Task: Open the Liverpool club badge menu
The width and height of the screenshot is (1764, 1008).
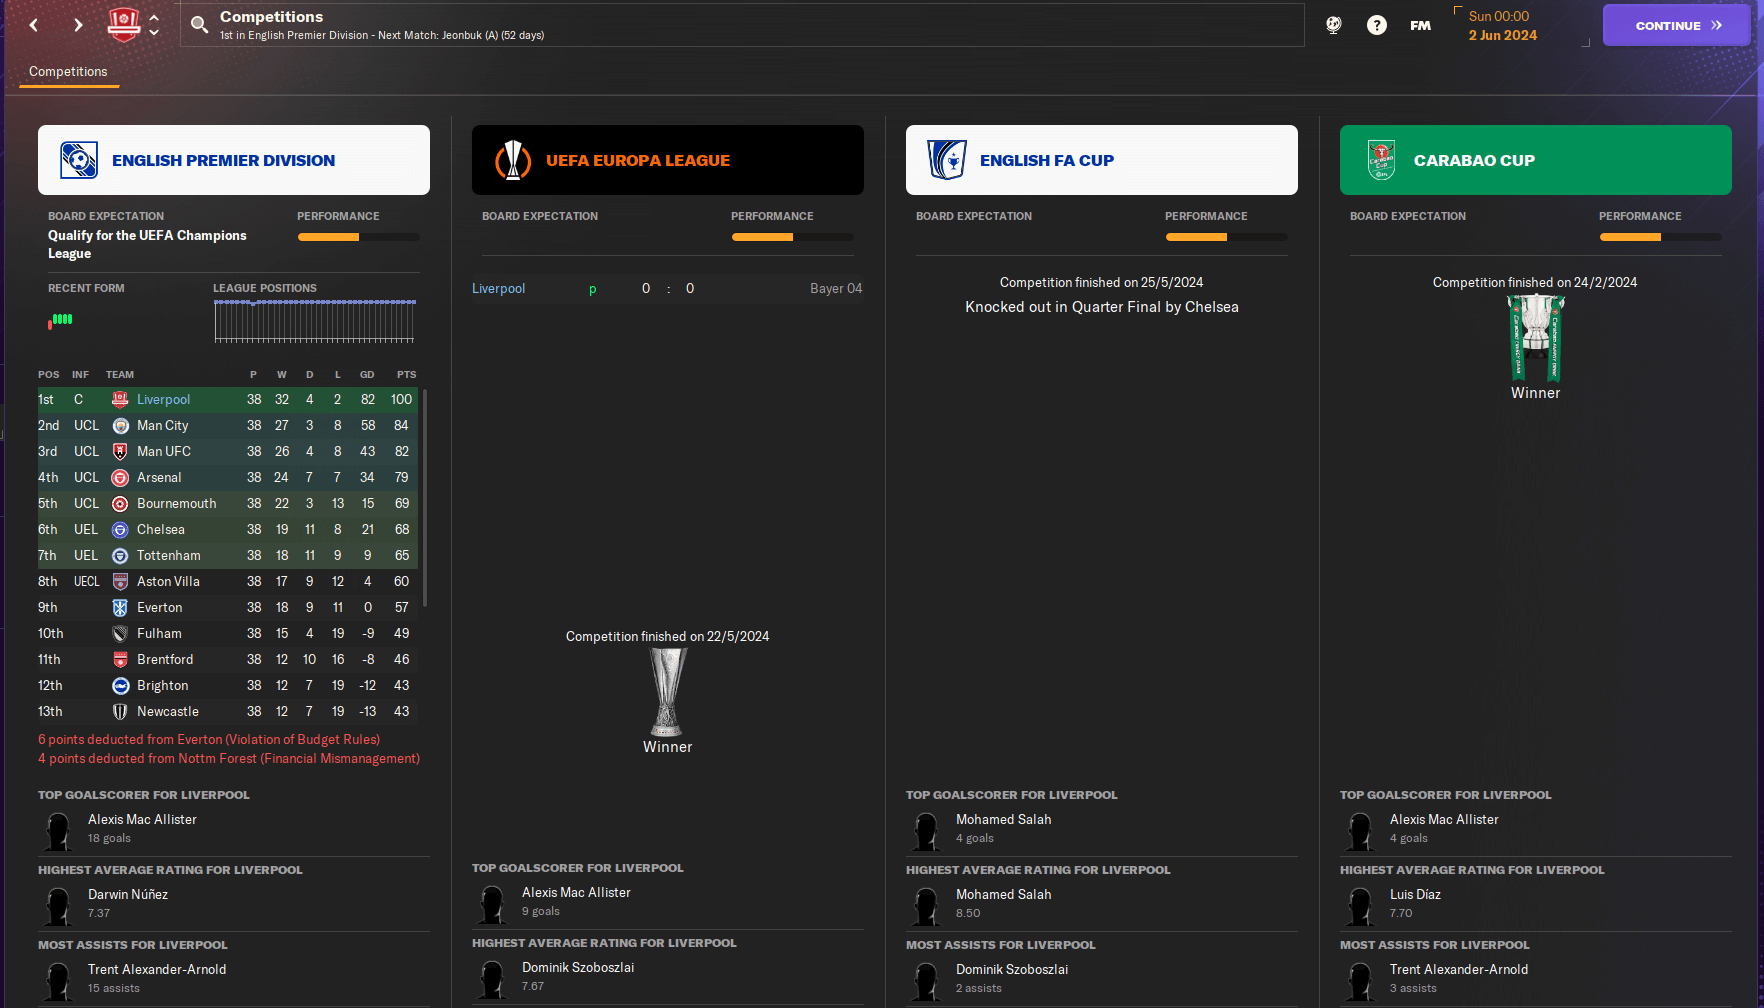Action: click(124, 24)
